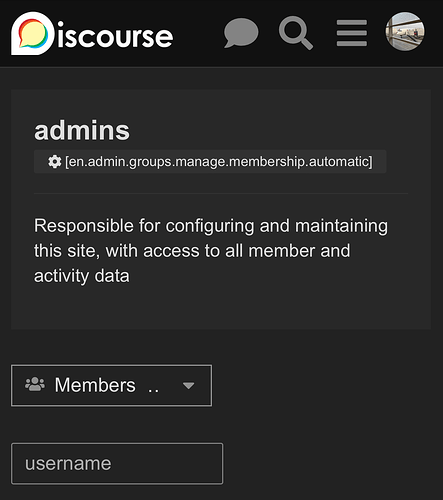Click the username placeholder text

click(x=68, y=464)
